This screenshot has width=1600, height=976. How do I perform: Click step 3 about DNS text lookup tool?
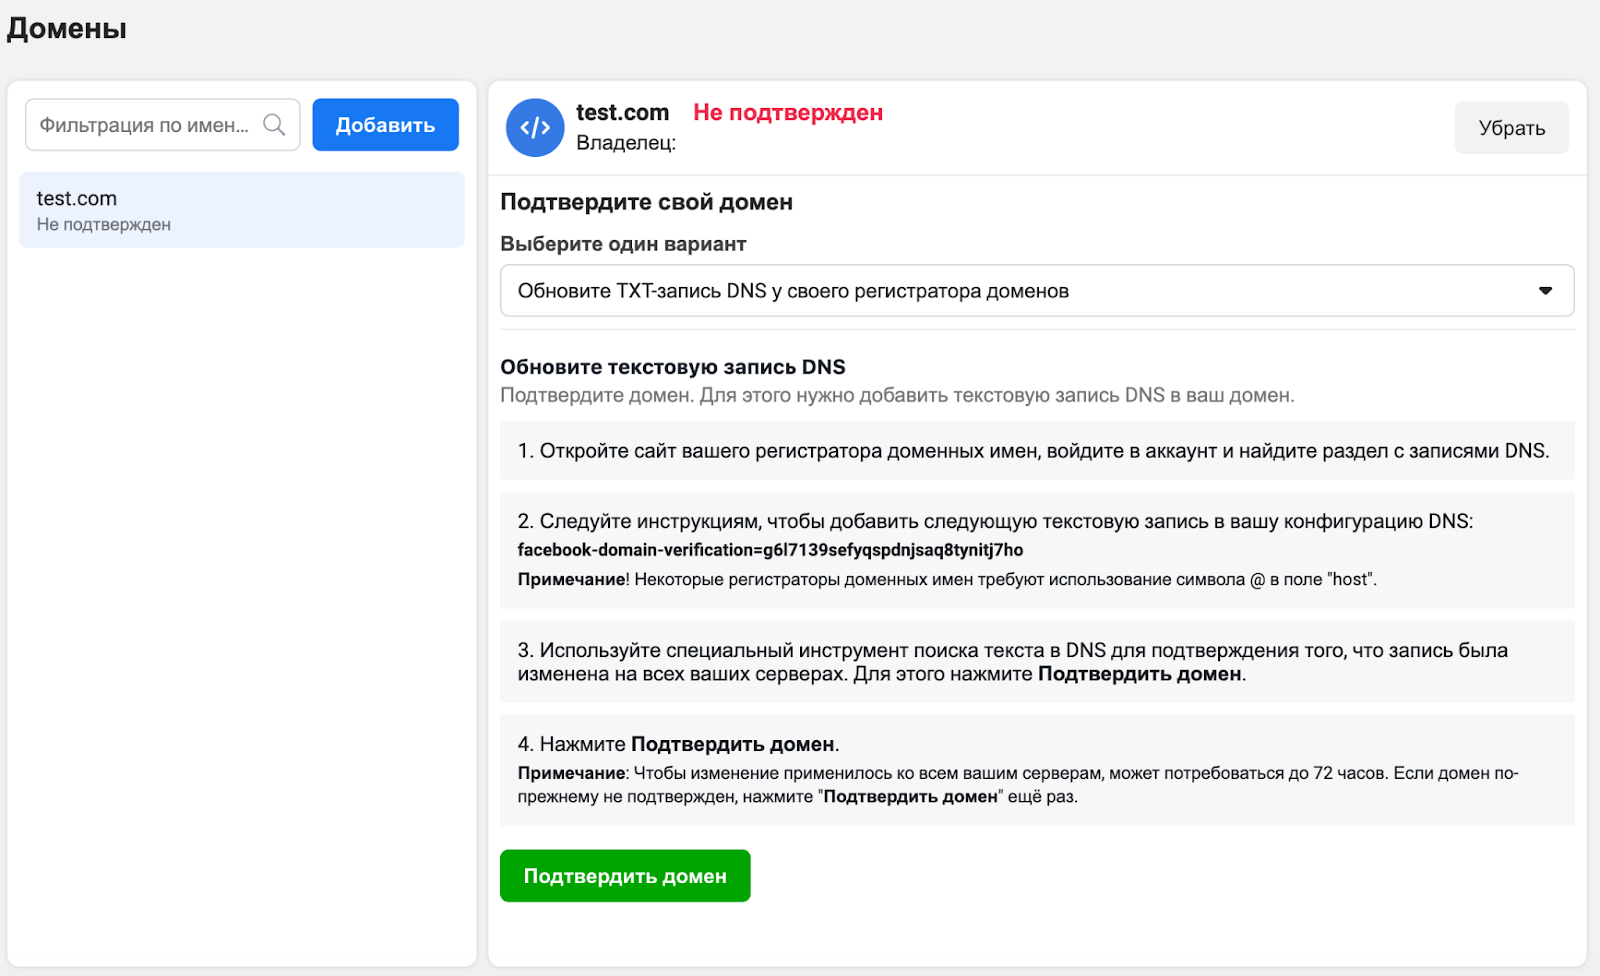coord(1012,662)
